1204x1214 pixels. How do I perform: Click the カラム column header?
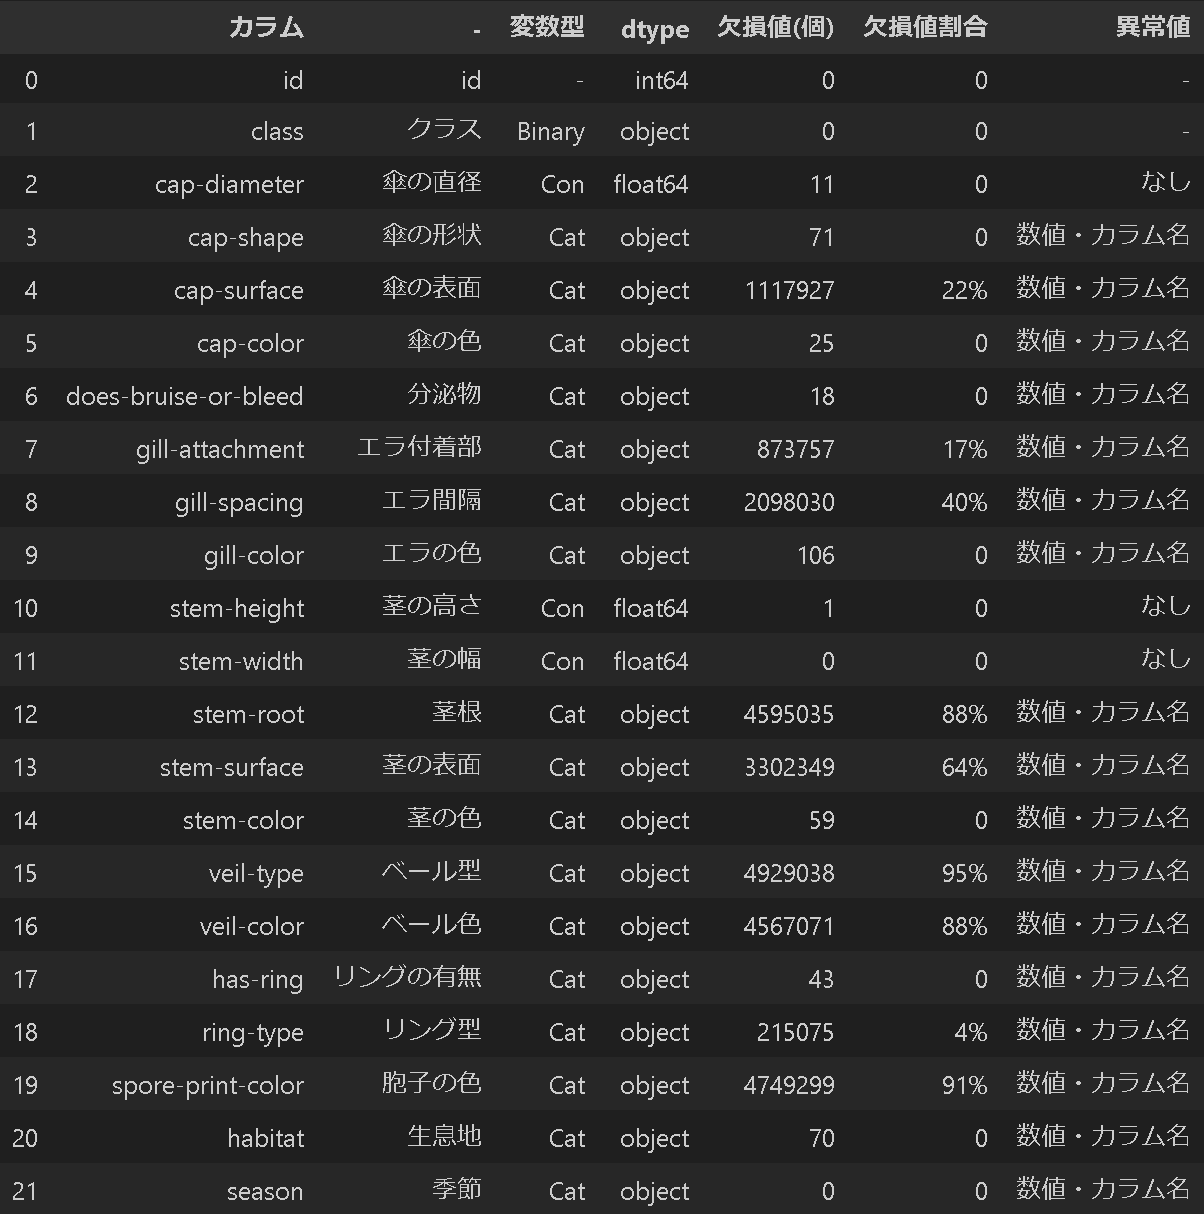[265, 28]
